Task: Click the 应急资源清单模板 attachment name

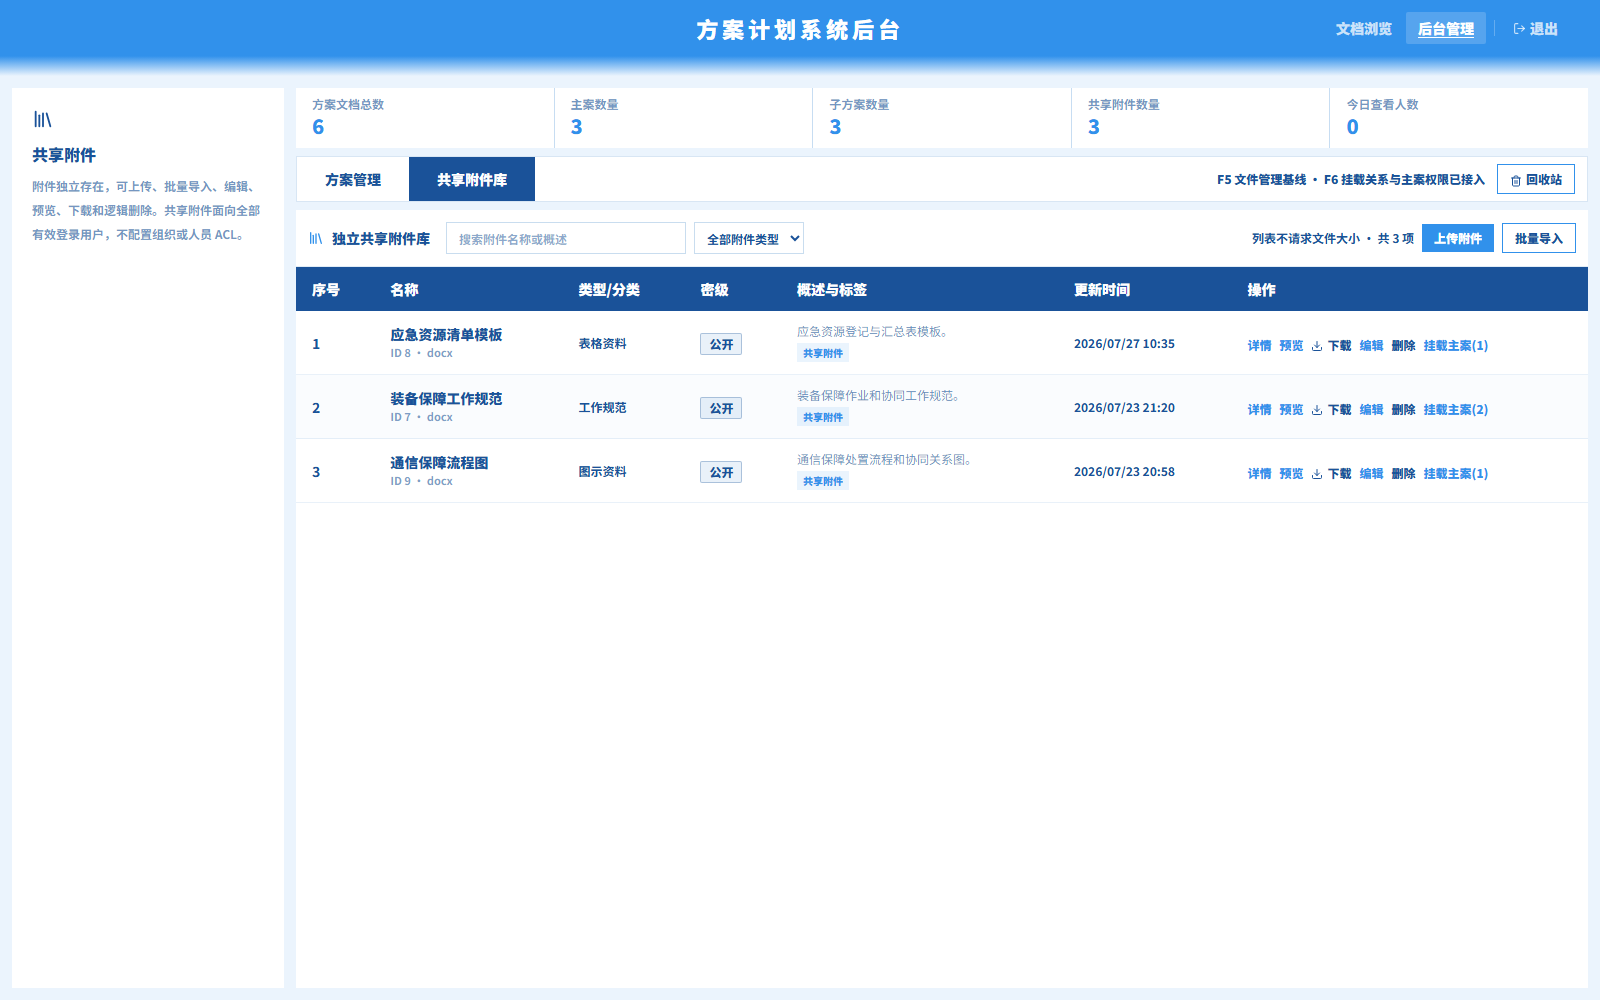Action: tap(446, 335)
